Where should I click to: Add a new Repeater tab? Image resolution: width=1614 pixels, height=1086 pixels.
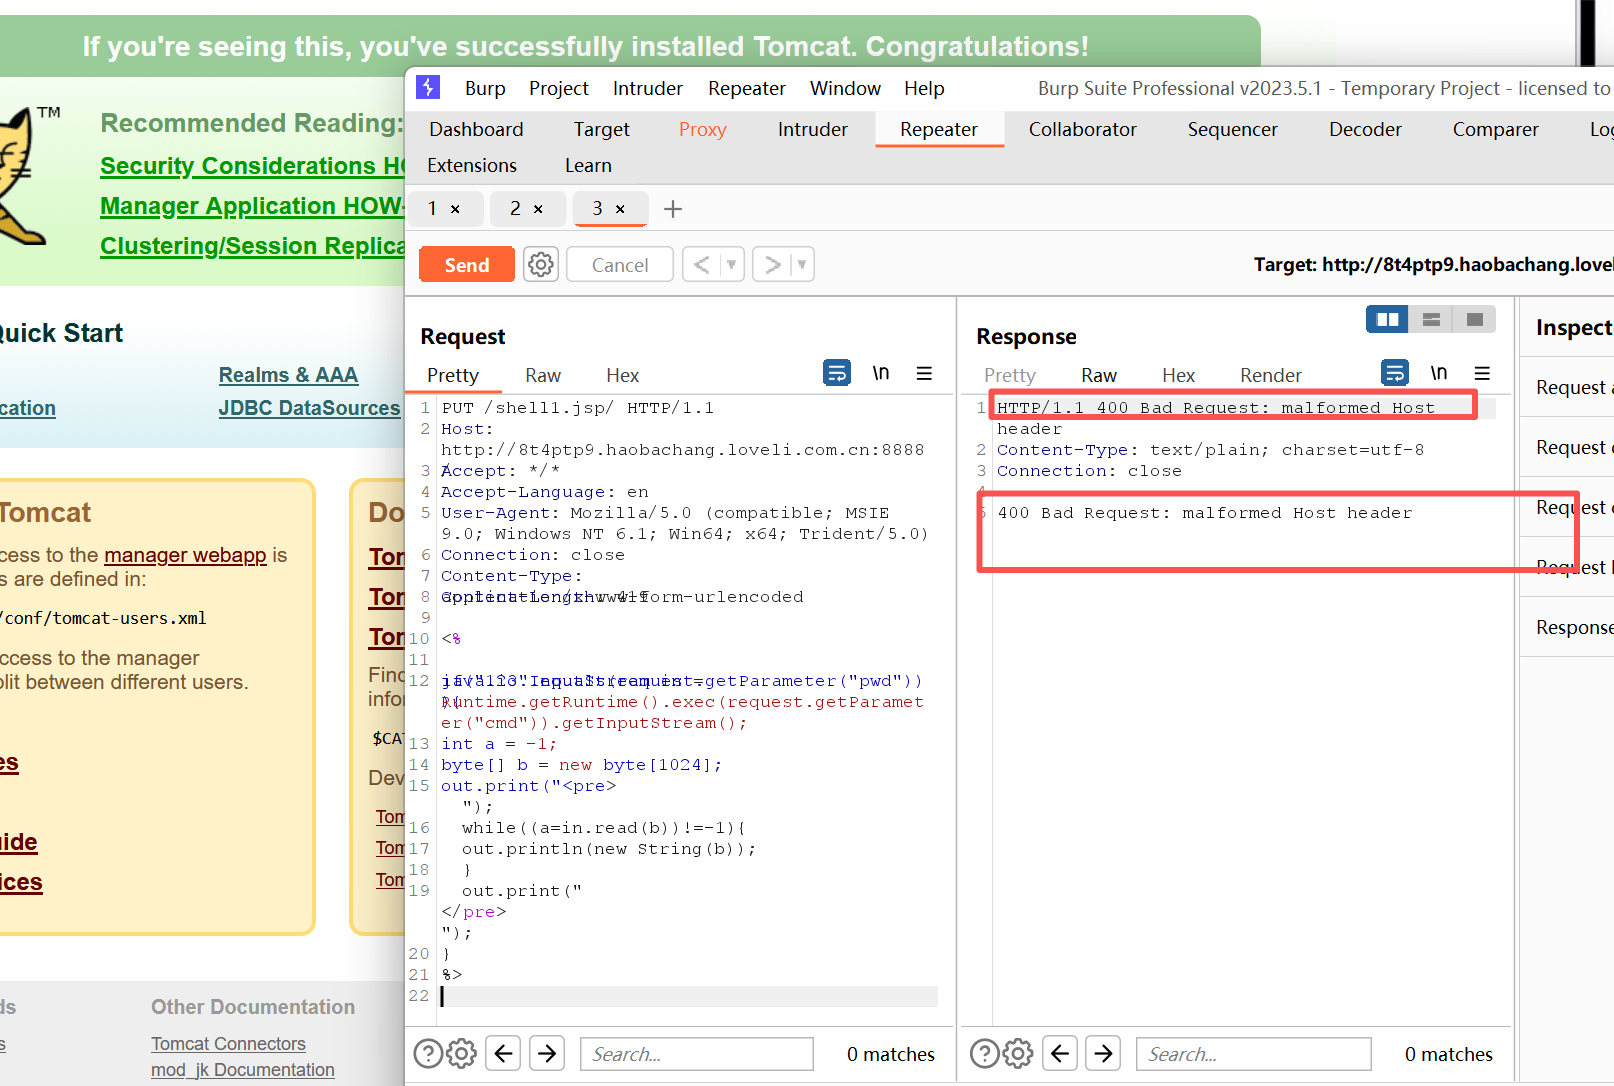coord(673,209)
